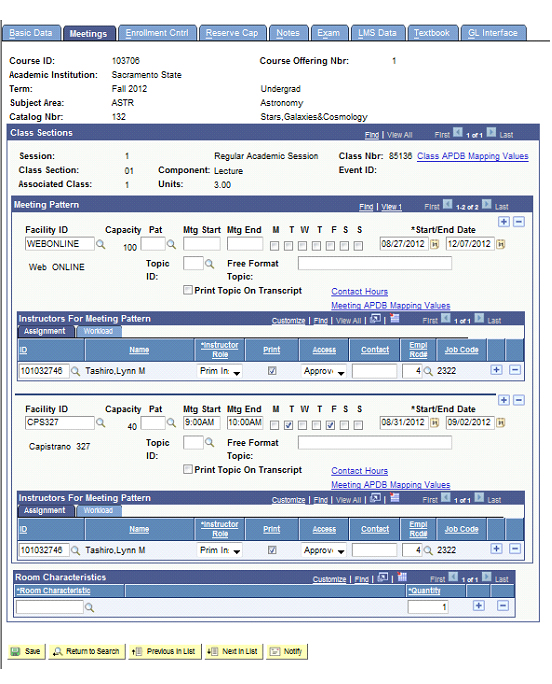Add a meeting pattern row above WEBONLINE
Image resolution: width=552 pixels, height=684 pixels.
pos(504,222)
